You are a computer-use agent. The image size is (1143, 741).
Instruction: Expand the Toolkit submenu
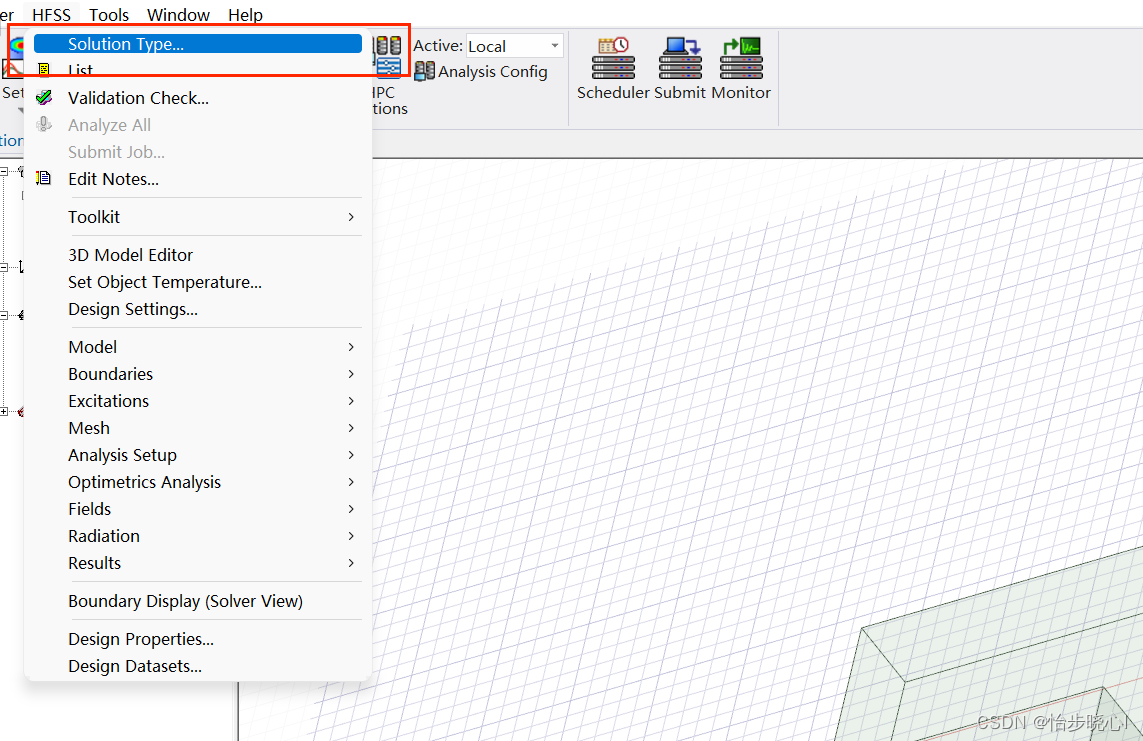pos(198,217)
